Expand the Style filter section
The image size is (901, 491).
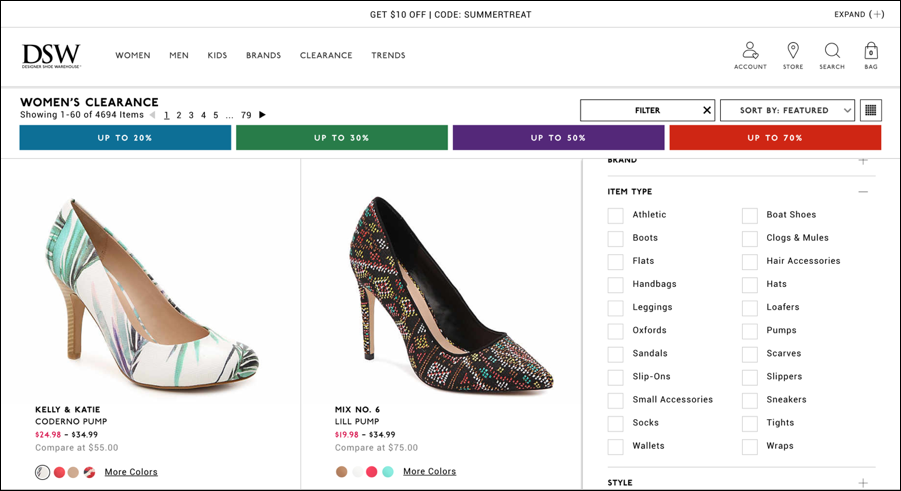click(x=863, y=482)
